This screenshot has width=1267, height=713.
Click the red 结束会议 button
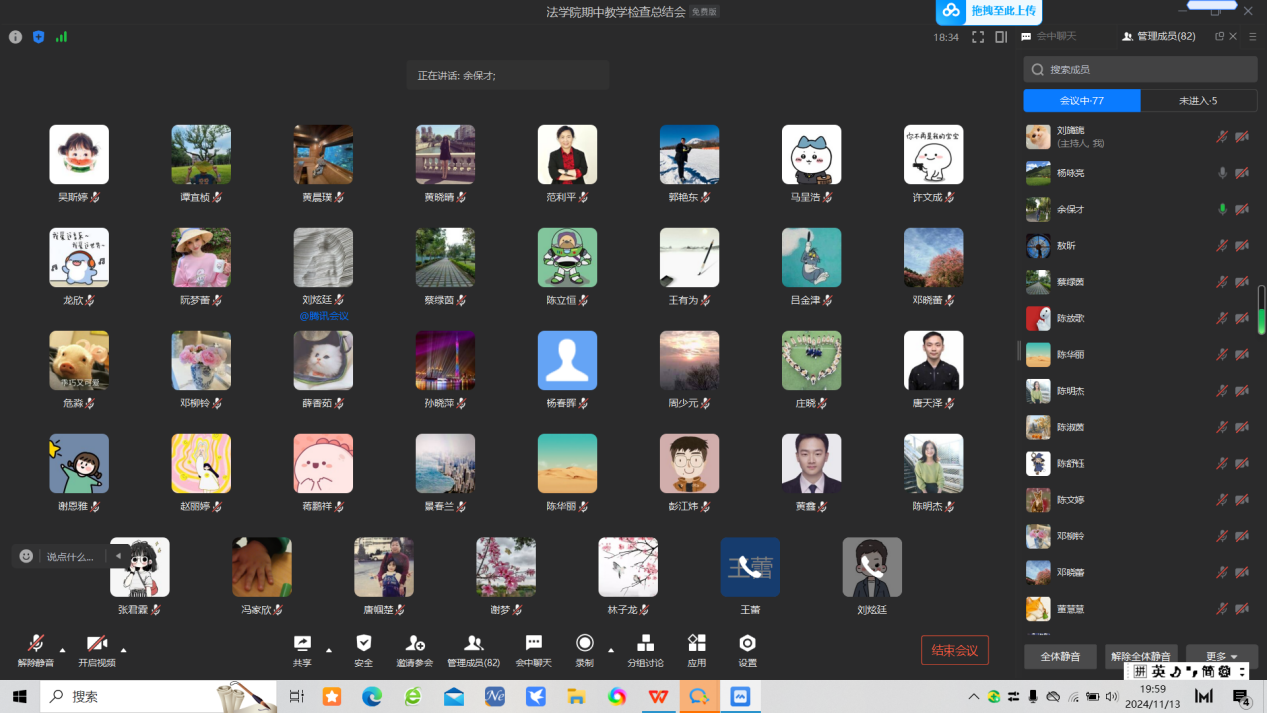[954, 650]
